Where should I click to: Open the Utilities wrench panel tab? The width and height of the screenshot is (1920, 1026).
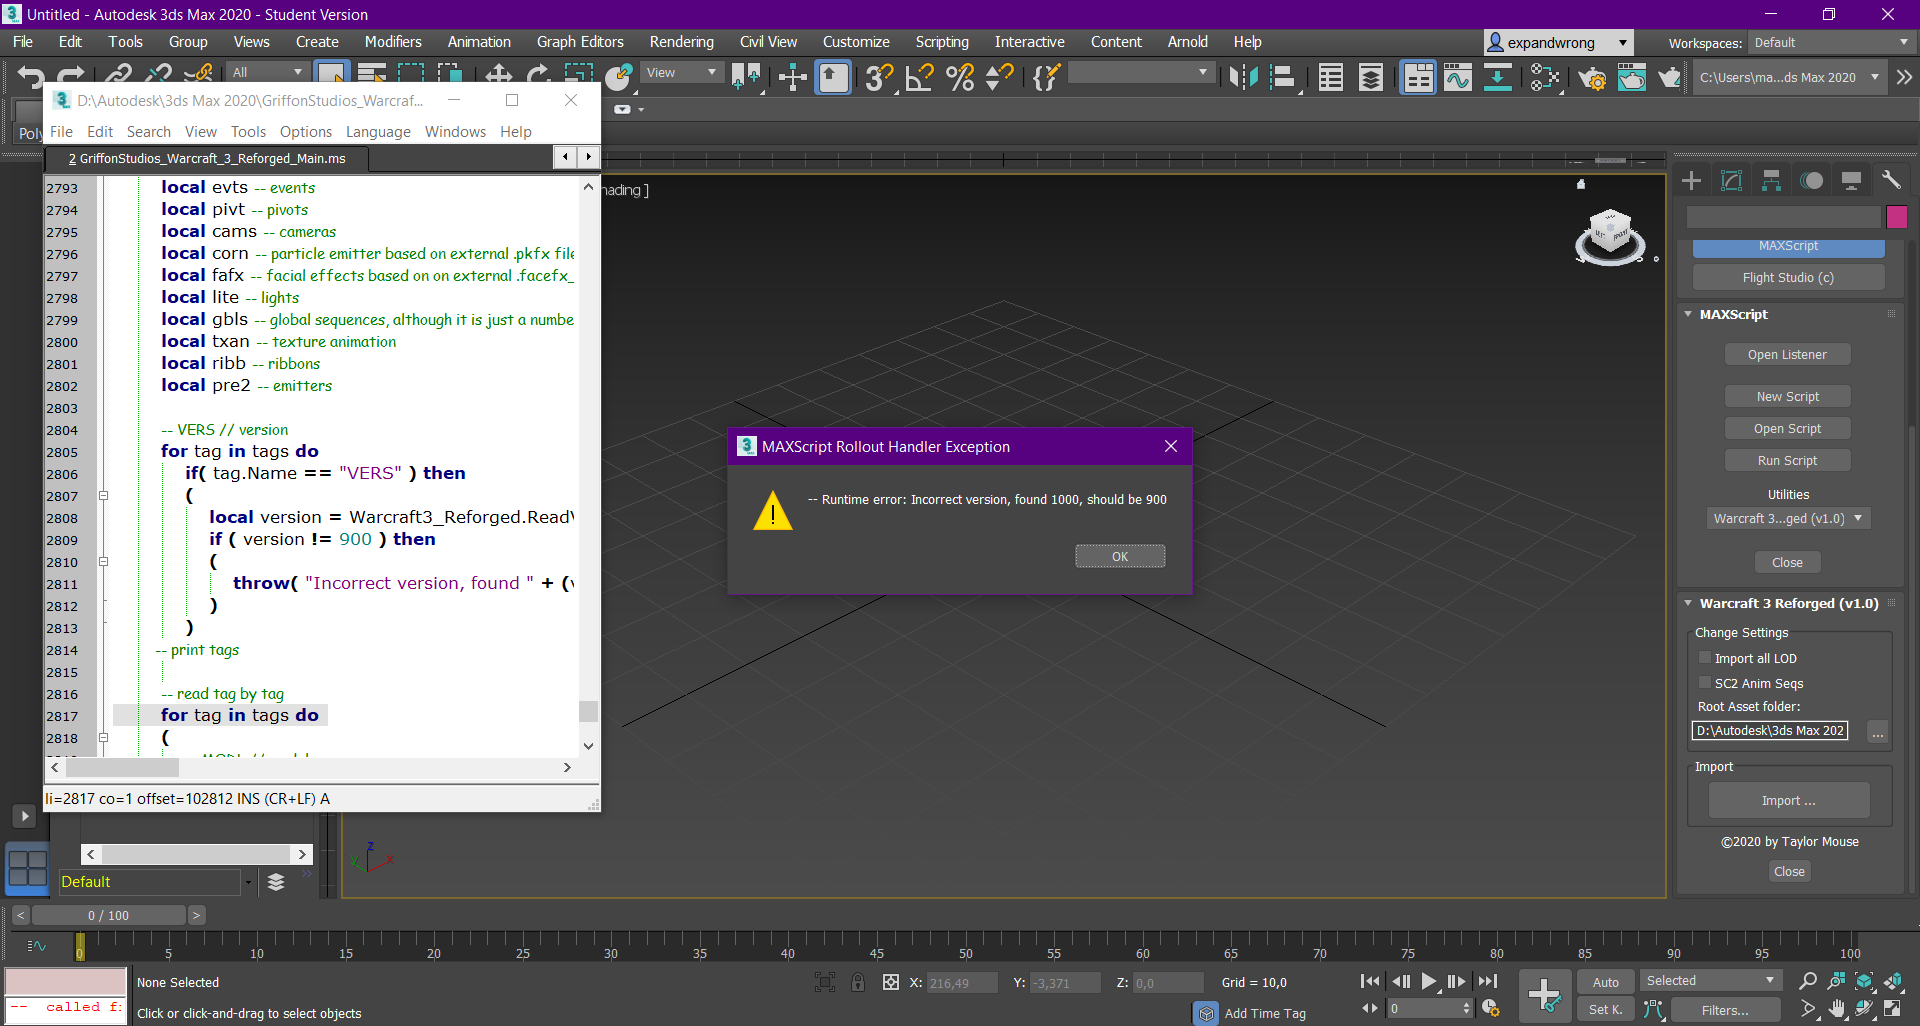[x=1890, y=180]
